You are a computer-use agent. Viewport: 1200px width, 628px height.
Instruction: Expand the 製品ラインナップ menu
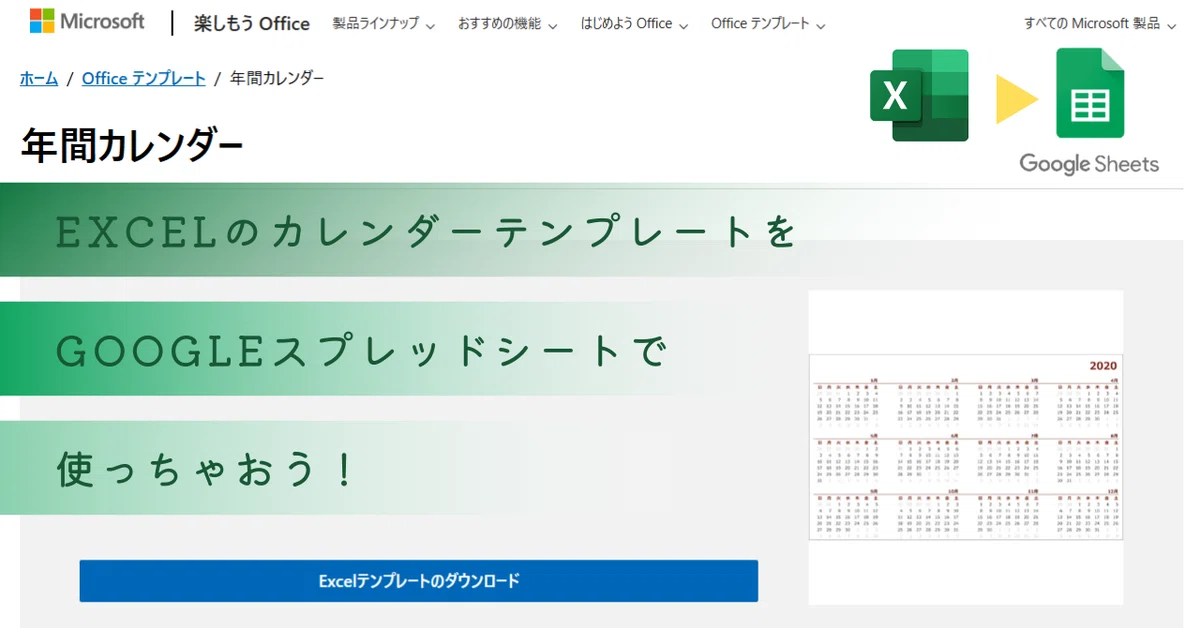[384, 24]
